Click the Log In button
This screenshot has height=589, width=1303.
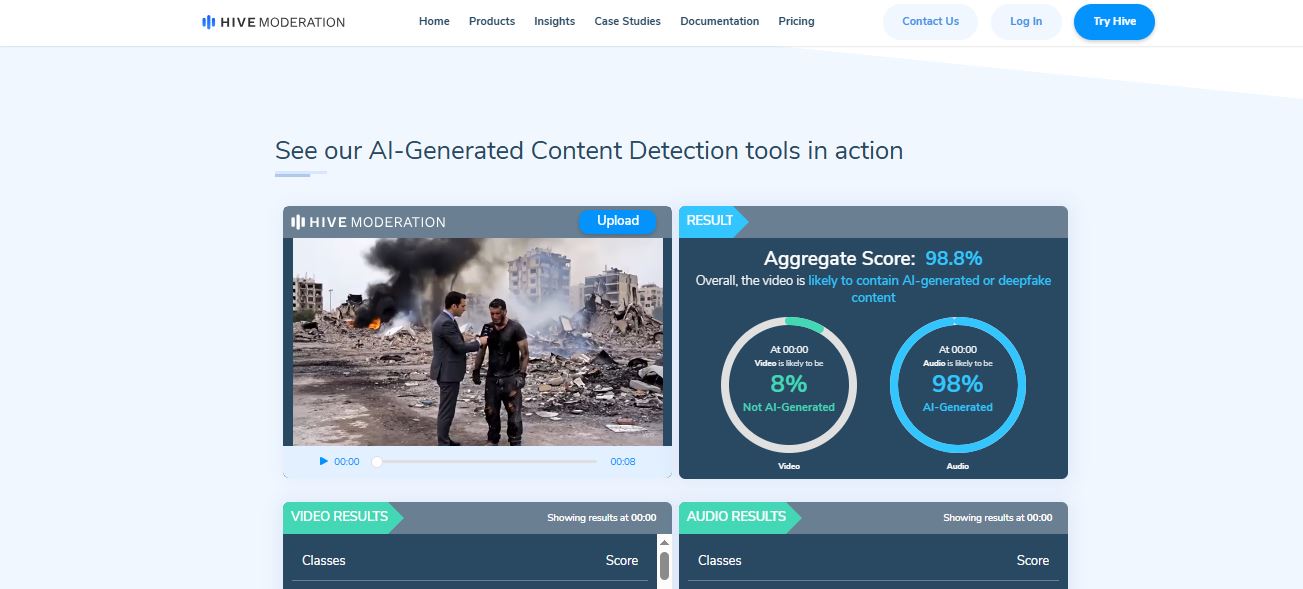coord(1026,21)
